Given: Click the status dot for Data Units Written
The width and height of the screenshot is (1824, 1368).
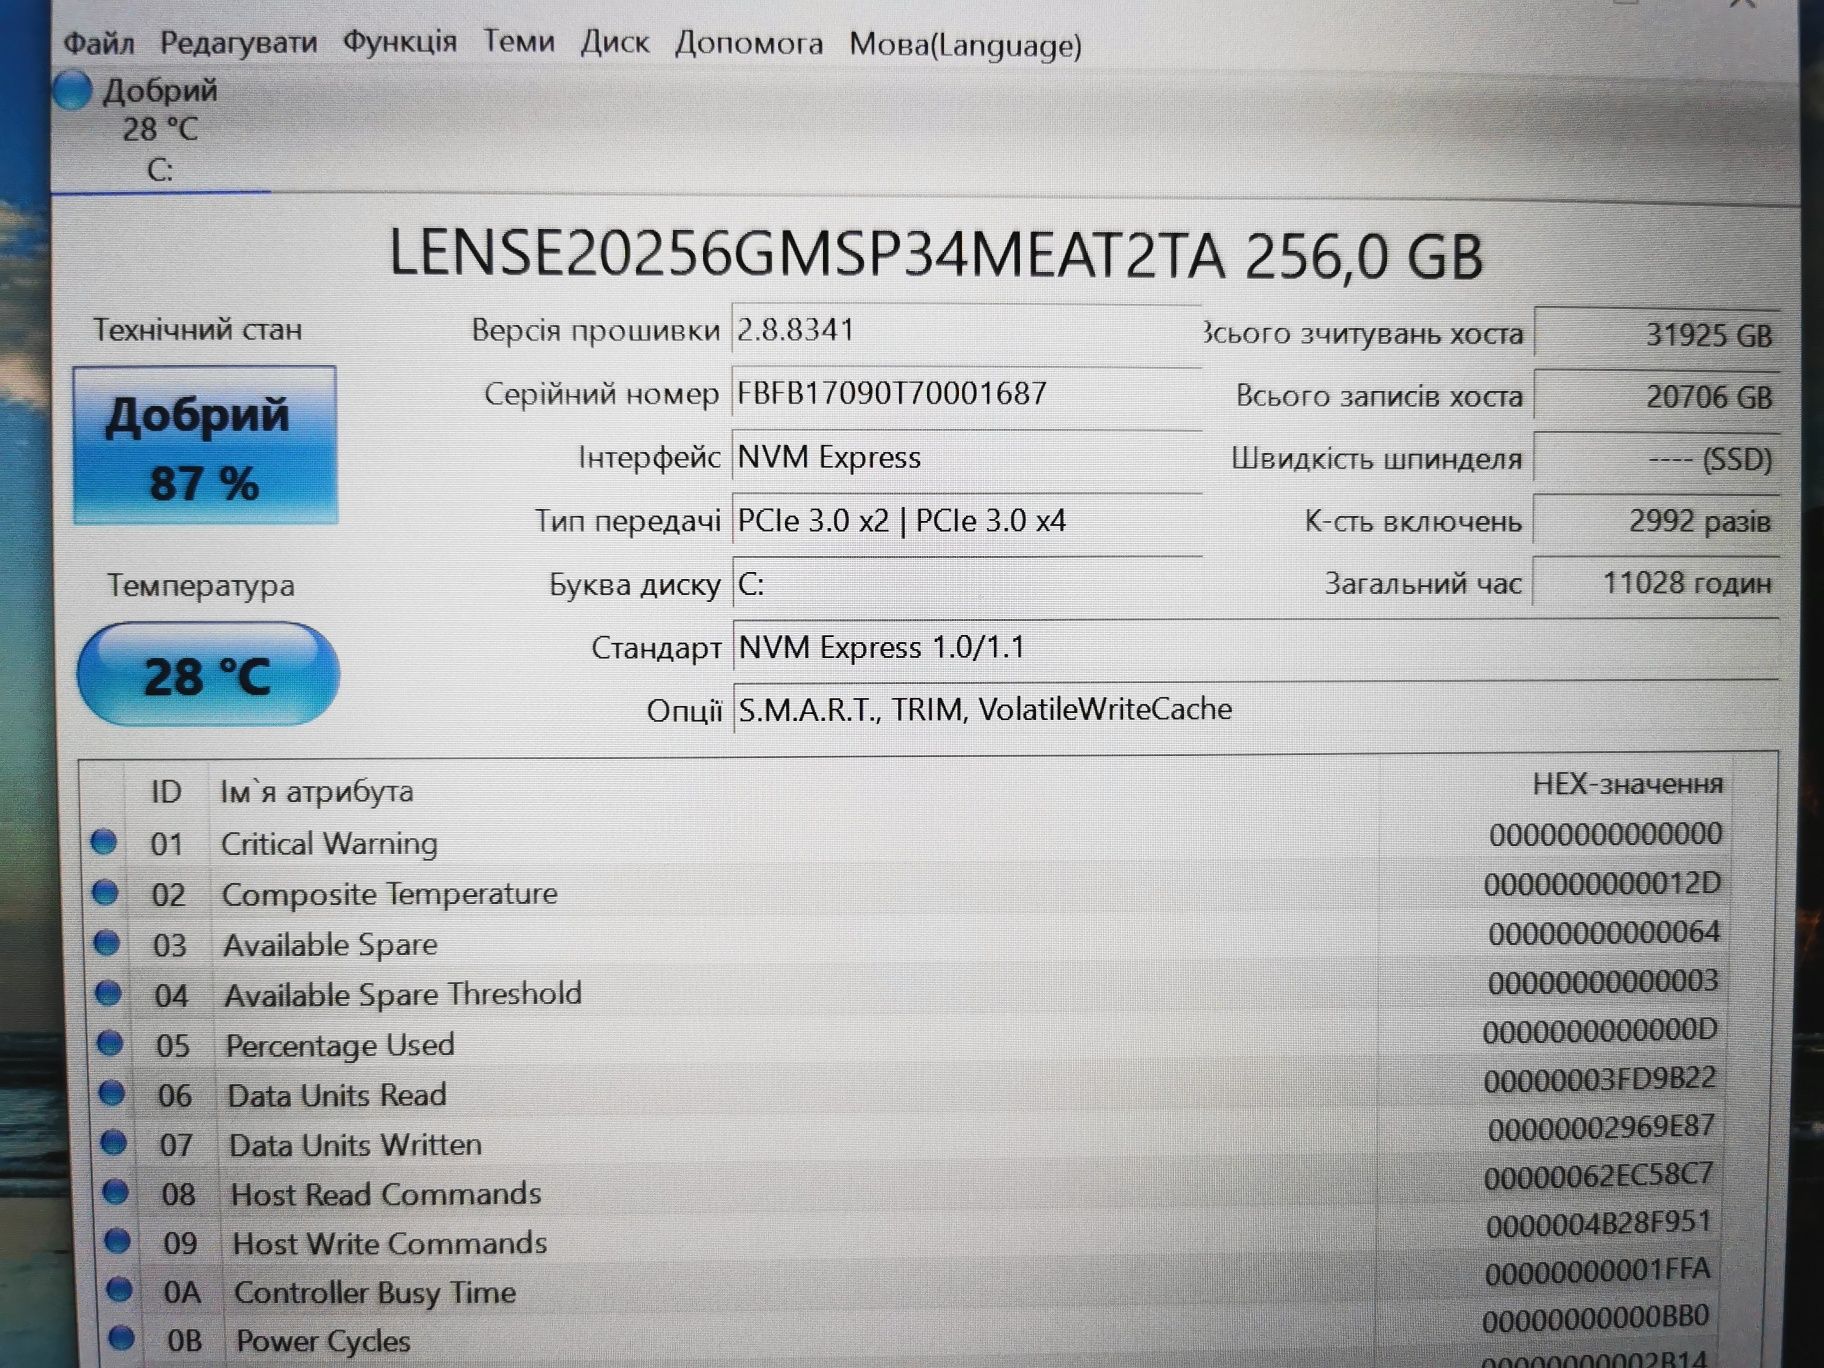Looking at the screenshot, I should tap(114, 1142).
